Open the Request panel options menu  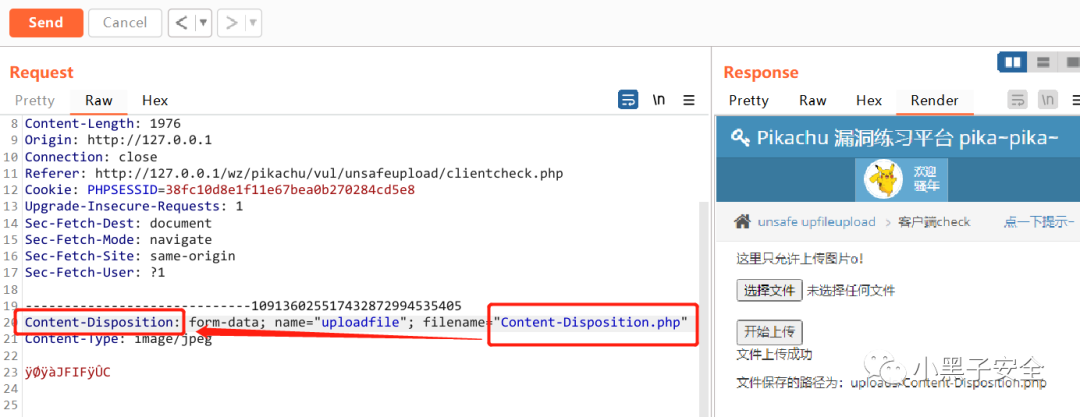coord(689,100)
